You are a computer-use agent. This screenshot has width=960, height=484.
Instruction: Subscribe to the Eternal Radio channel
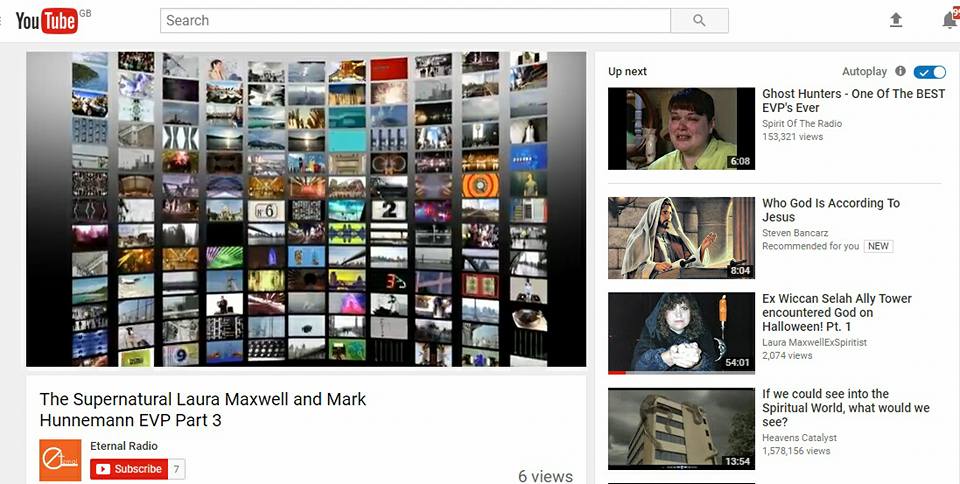(128, 469)
